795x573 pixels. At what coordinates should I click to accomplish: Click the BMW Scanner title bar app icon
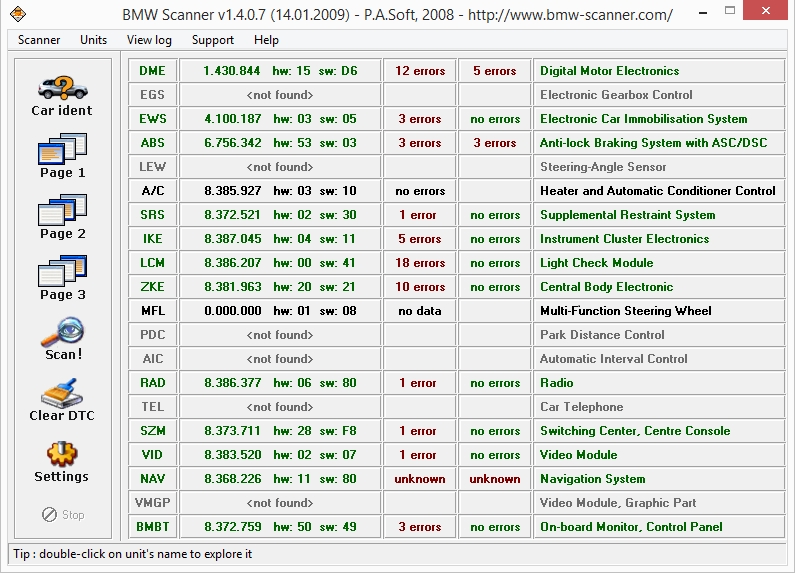click(x=18, y=14)
